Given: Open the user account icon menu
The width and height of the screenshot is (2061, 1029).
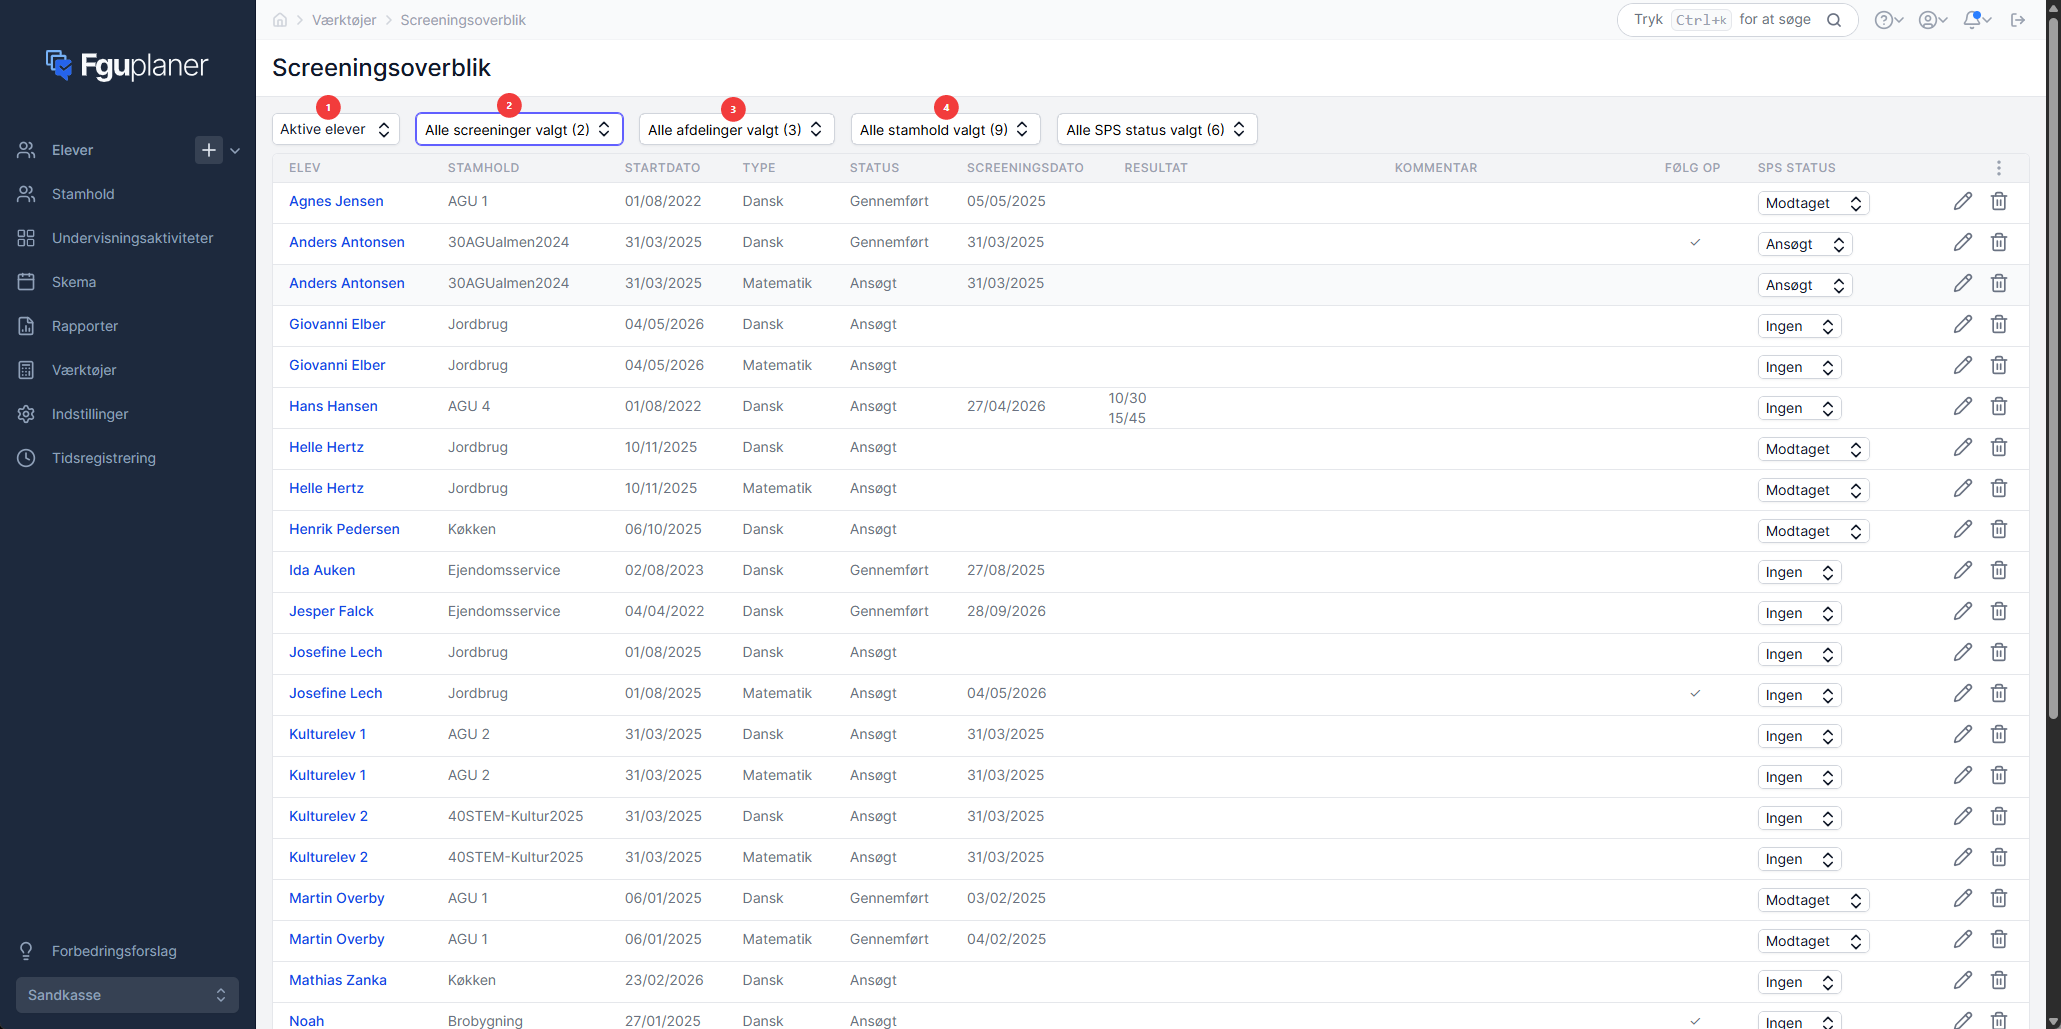Looking at the screenshot, I should (x=1933, y=20).
